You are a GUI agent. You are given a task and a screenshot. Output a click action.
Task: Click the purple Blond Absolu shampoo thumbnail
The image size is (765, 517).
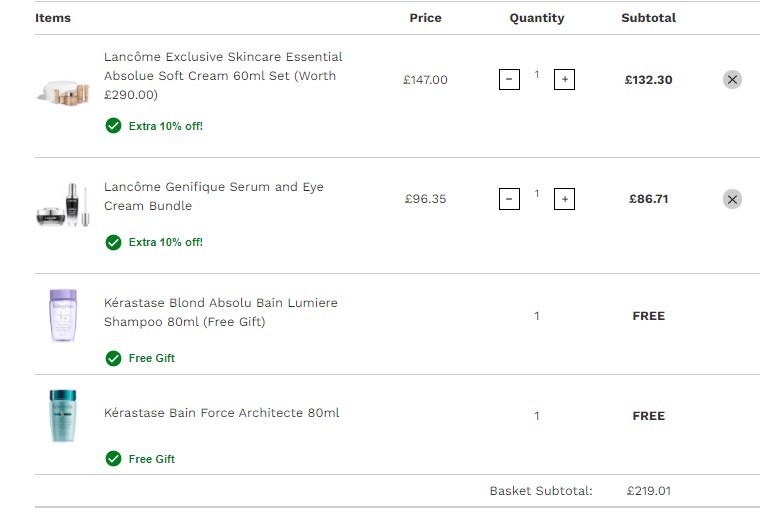click(x=63, y=316)
